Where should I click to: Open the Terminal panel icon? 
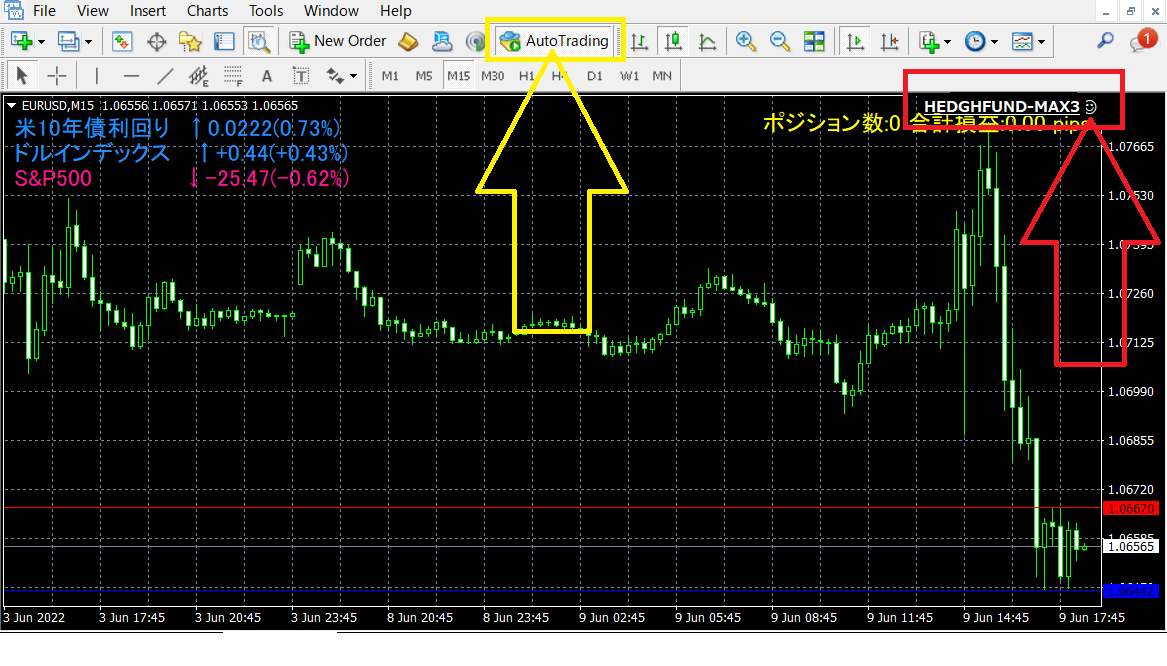[x=224, y=41]
